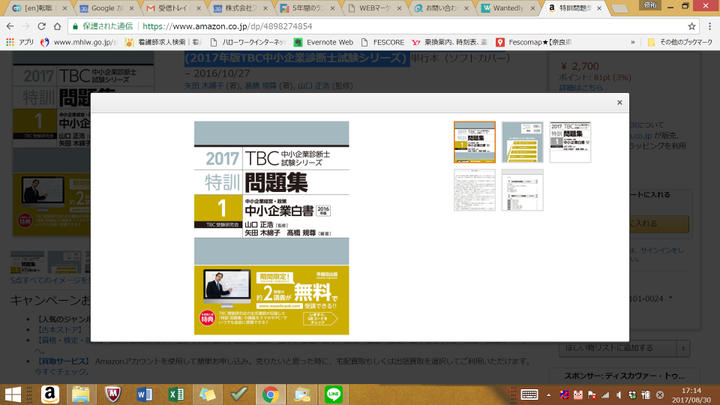Switch to the Wantedly tab
Image resolution: width=720 pixels, height=405 pixels.
[x=508, y=8]
